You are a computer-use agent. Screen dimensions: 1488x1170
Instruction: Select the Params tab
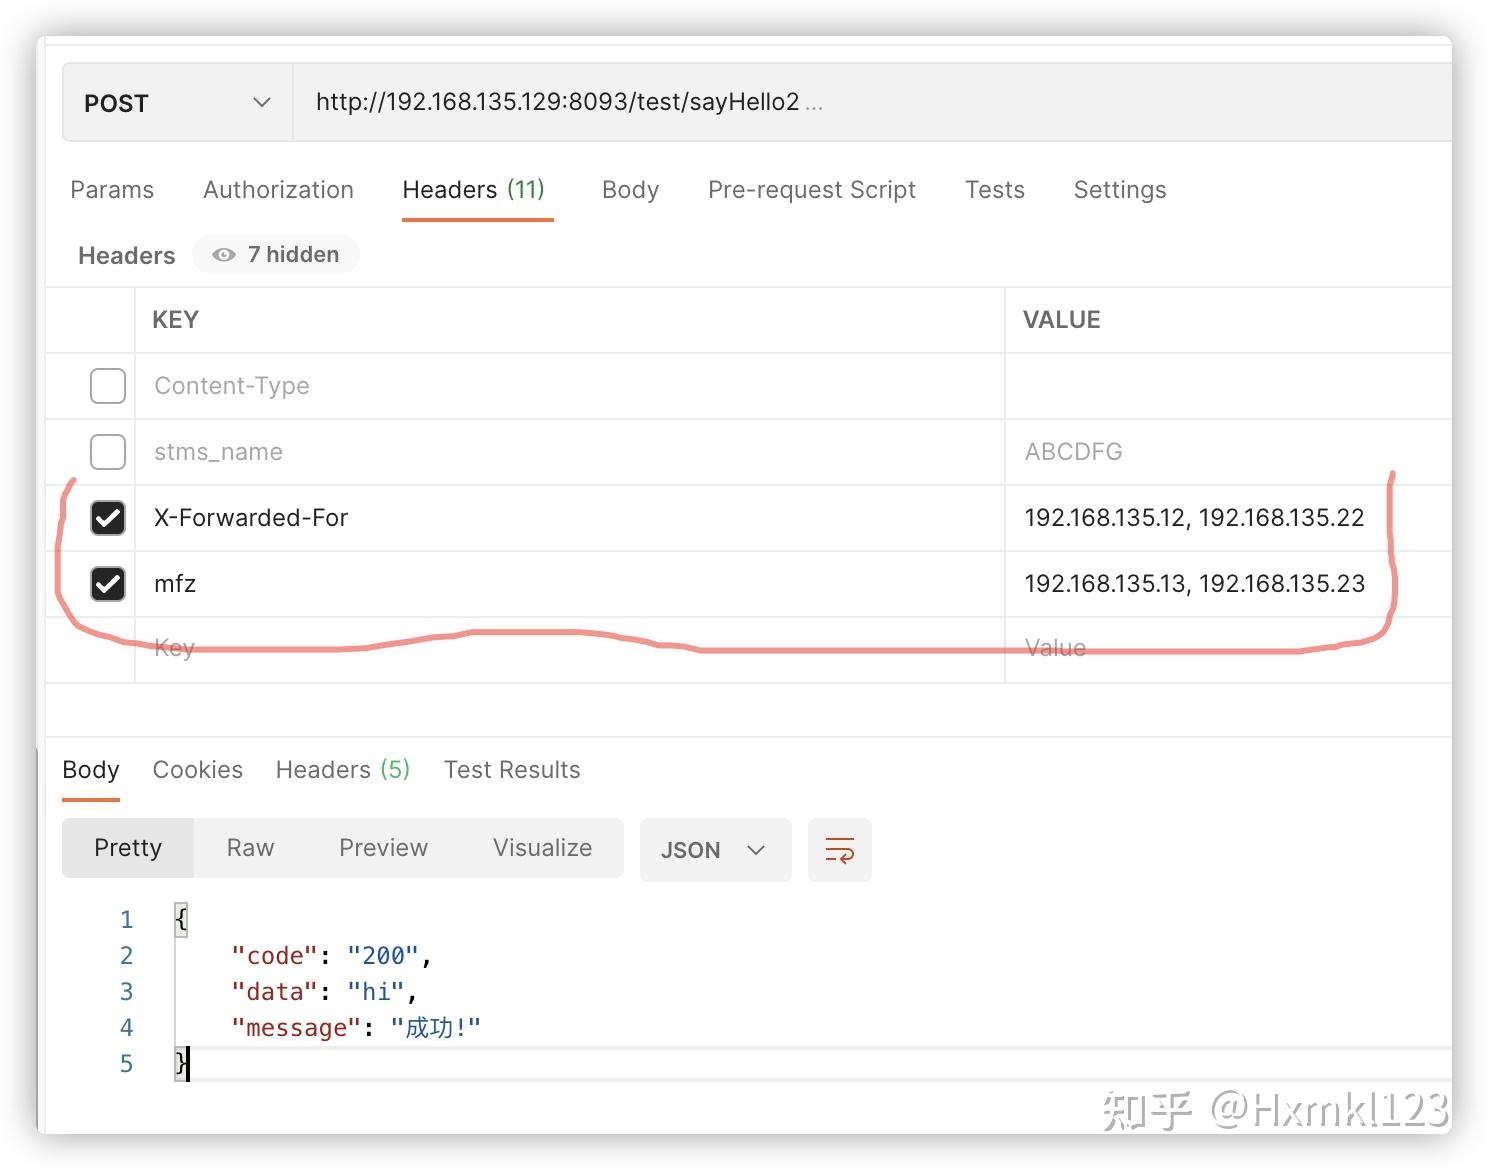click(x=112, y=190)
